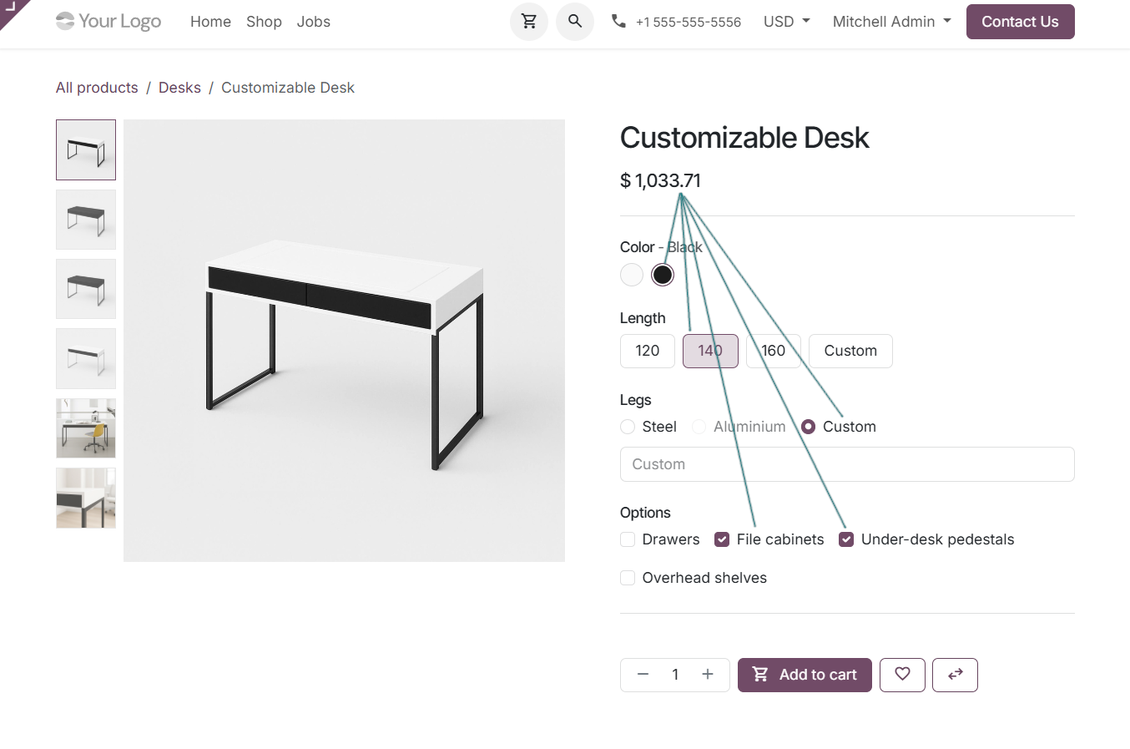Click the Customizable Desk heading
This screenshot has width=1130, height=749.
(744, 138)
